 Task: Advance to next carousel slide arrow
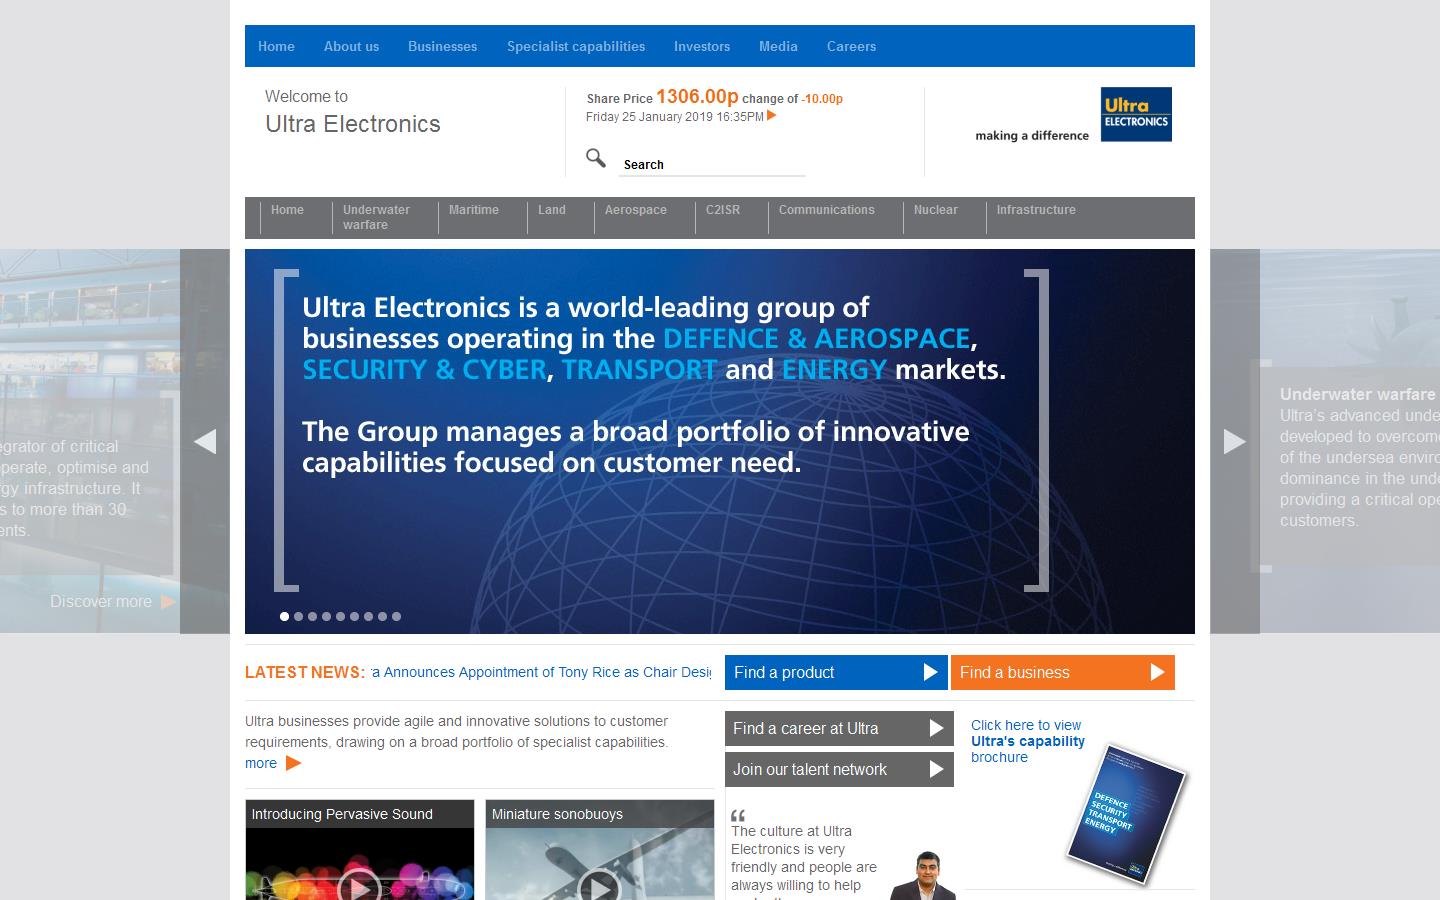pos(1235,441)
